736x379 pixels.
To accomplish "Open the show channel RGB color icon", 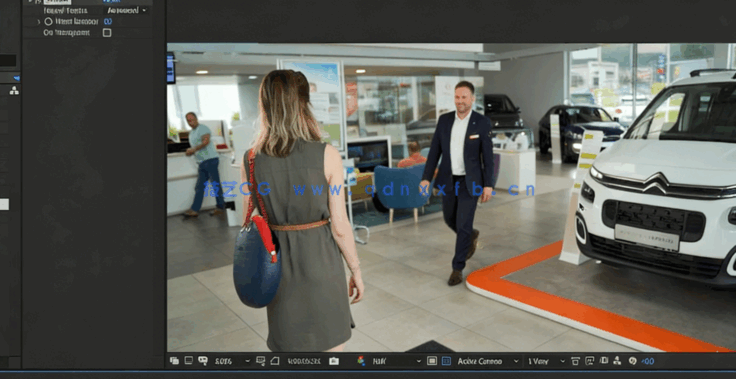I will coord(361,361).
